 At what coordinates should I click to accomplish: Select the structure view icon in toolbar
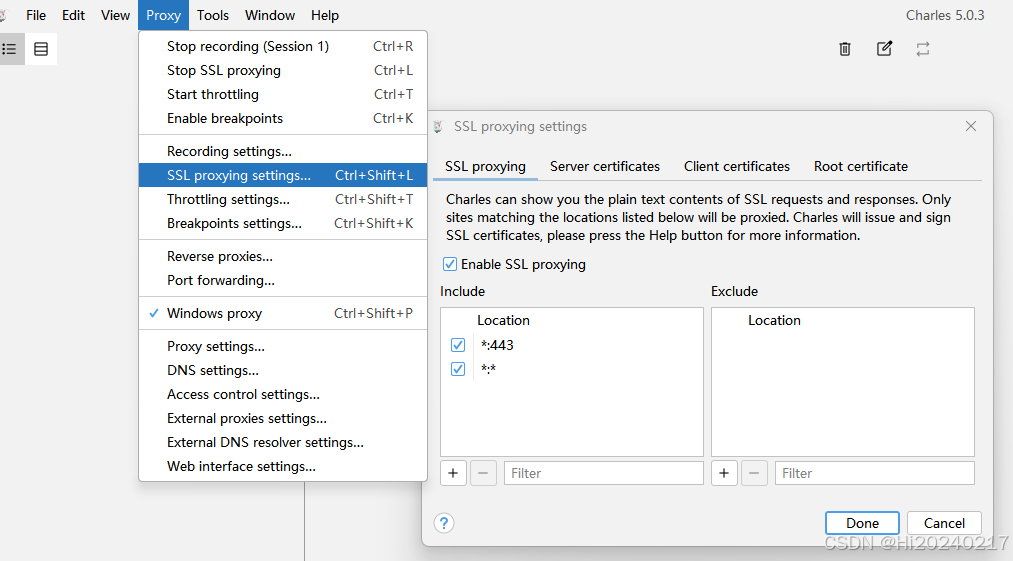[10, 49]
